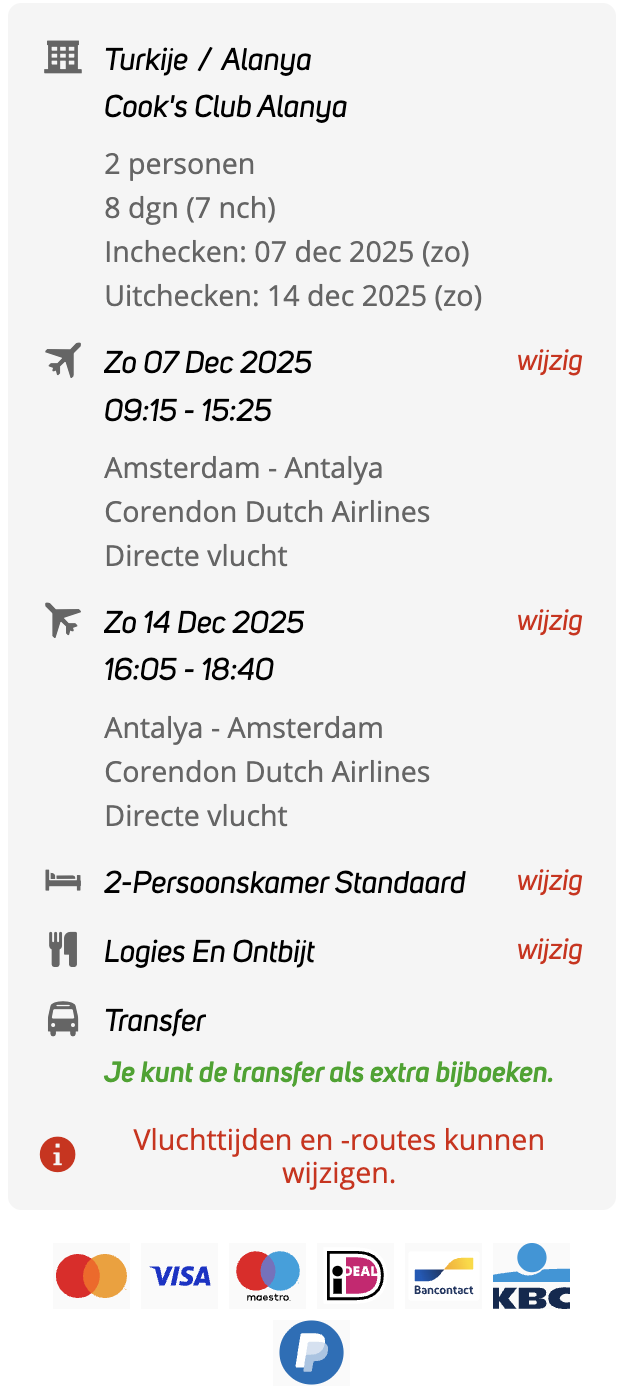624x1396 pixels.
Task: Open wijzig for the return flight on Zo 14 Dec
Action: click(549, 621)
